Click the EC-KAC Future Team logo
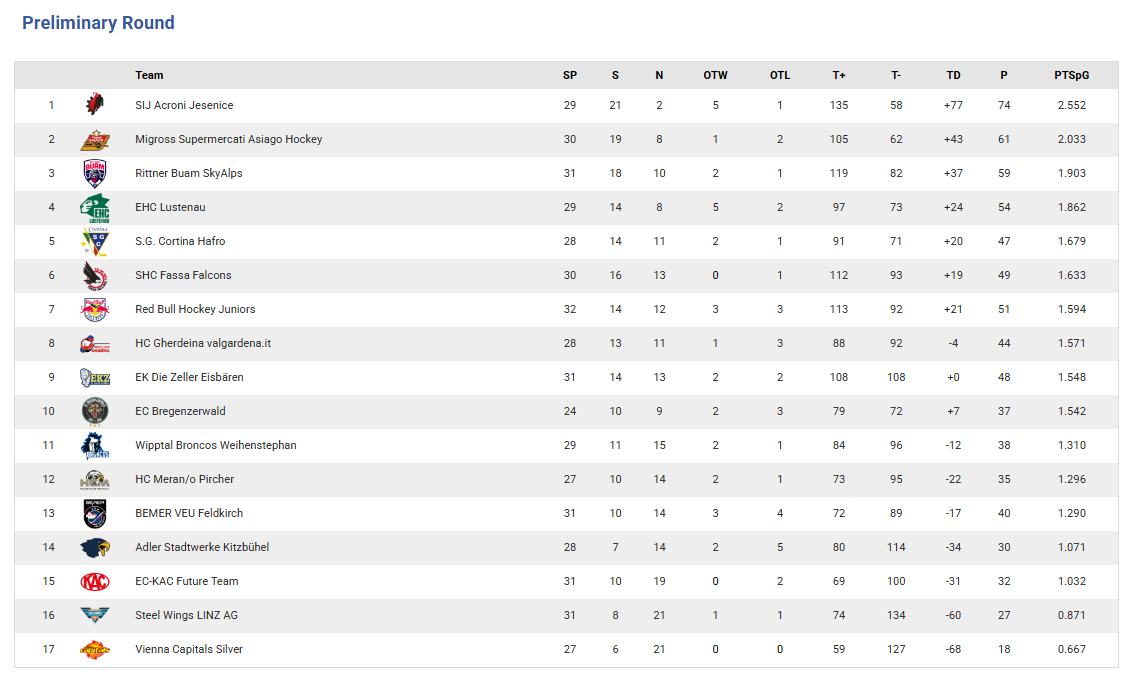The image size is (1128, 674). 95,582
